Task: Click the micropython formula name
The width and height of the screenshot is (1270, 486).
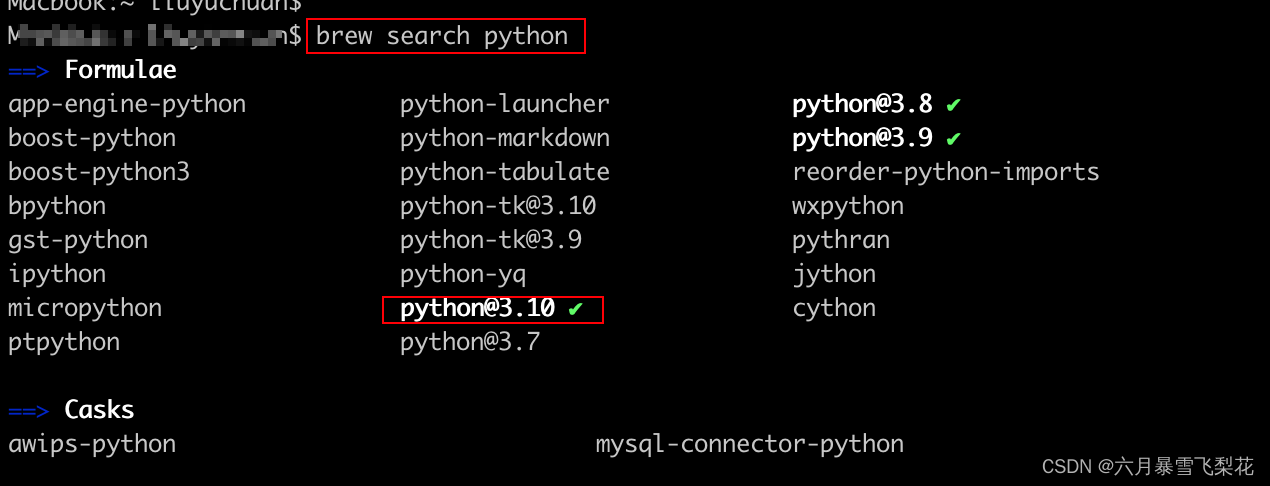Action: point(85,308)
